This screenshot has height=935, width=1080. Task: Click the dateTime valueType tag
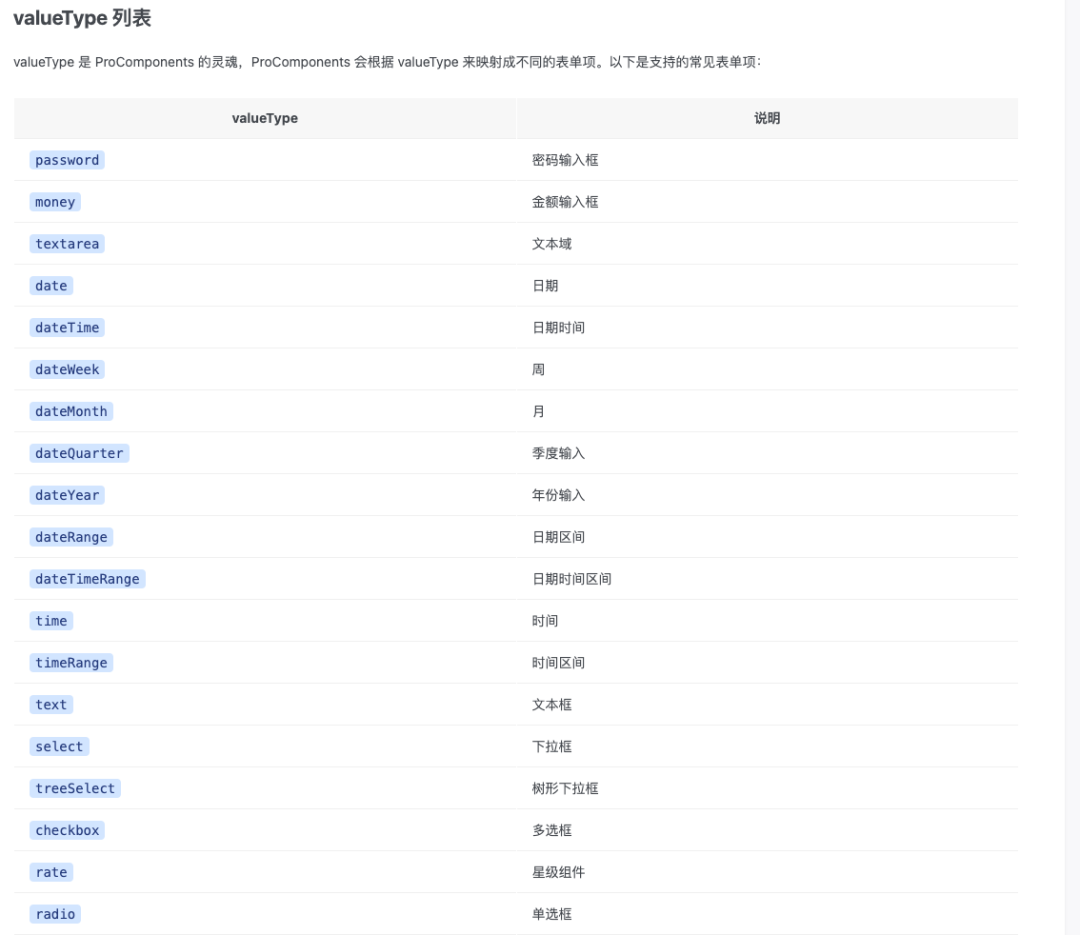(x=67, y=327)
